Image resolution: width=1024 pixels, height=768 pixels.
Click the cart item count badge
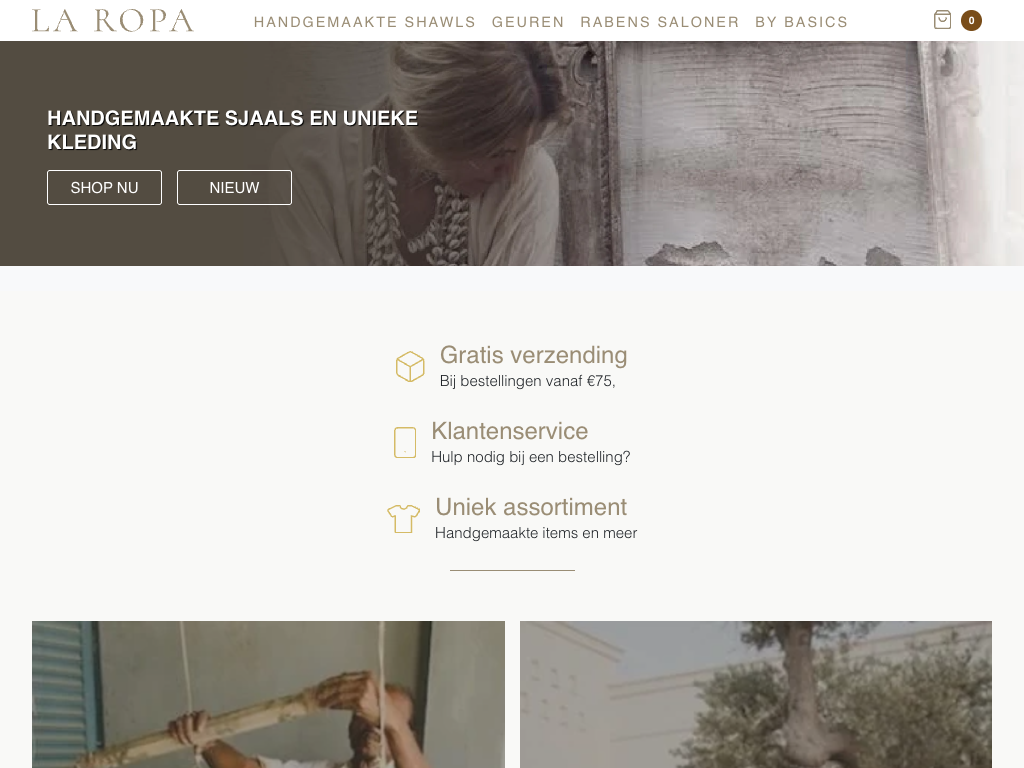971,21
